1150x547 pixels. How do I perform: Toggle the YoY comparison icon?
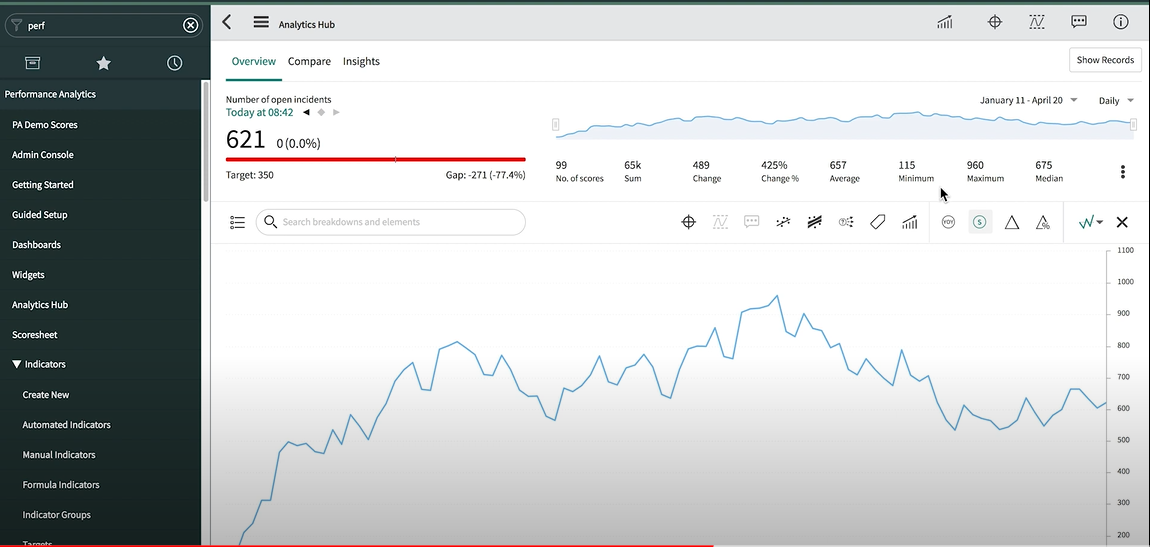[x=948, y=222]
